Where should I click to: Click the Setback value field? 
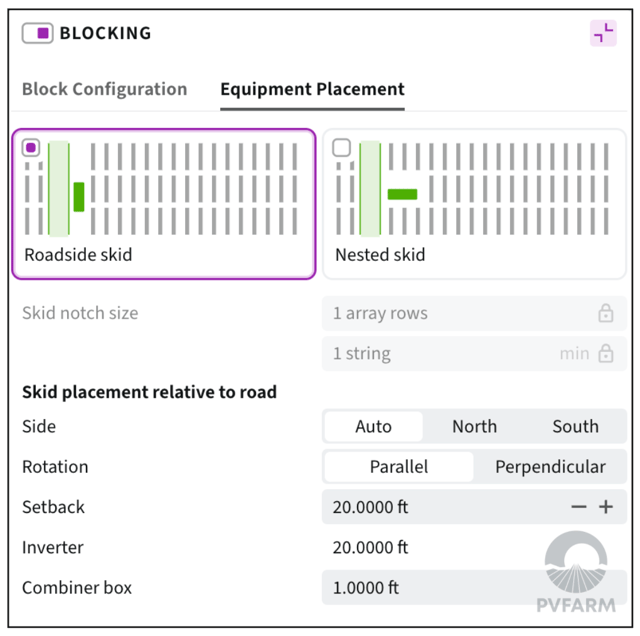click(440, 507)
